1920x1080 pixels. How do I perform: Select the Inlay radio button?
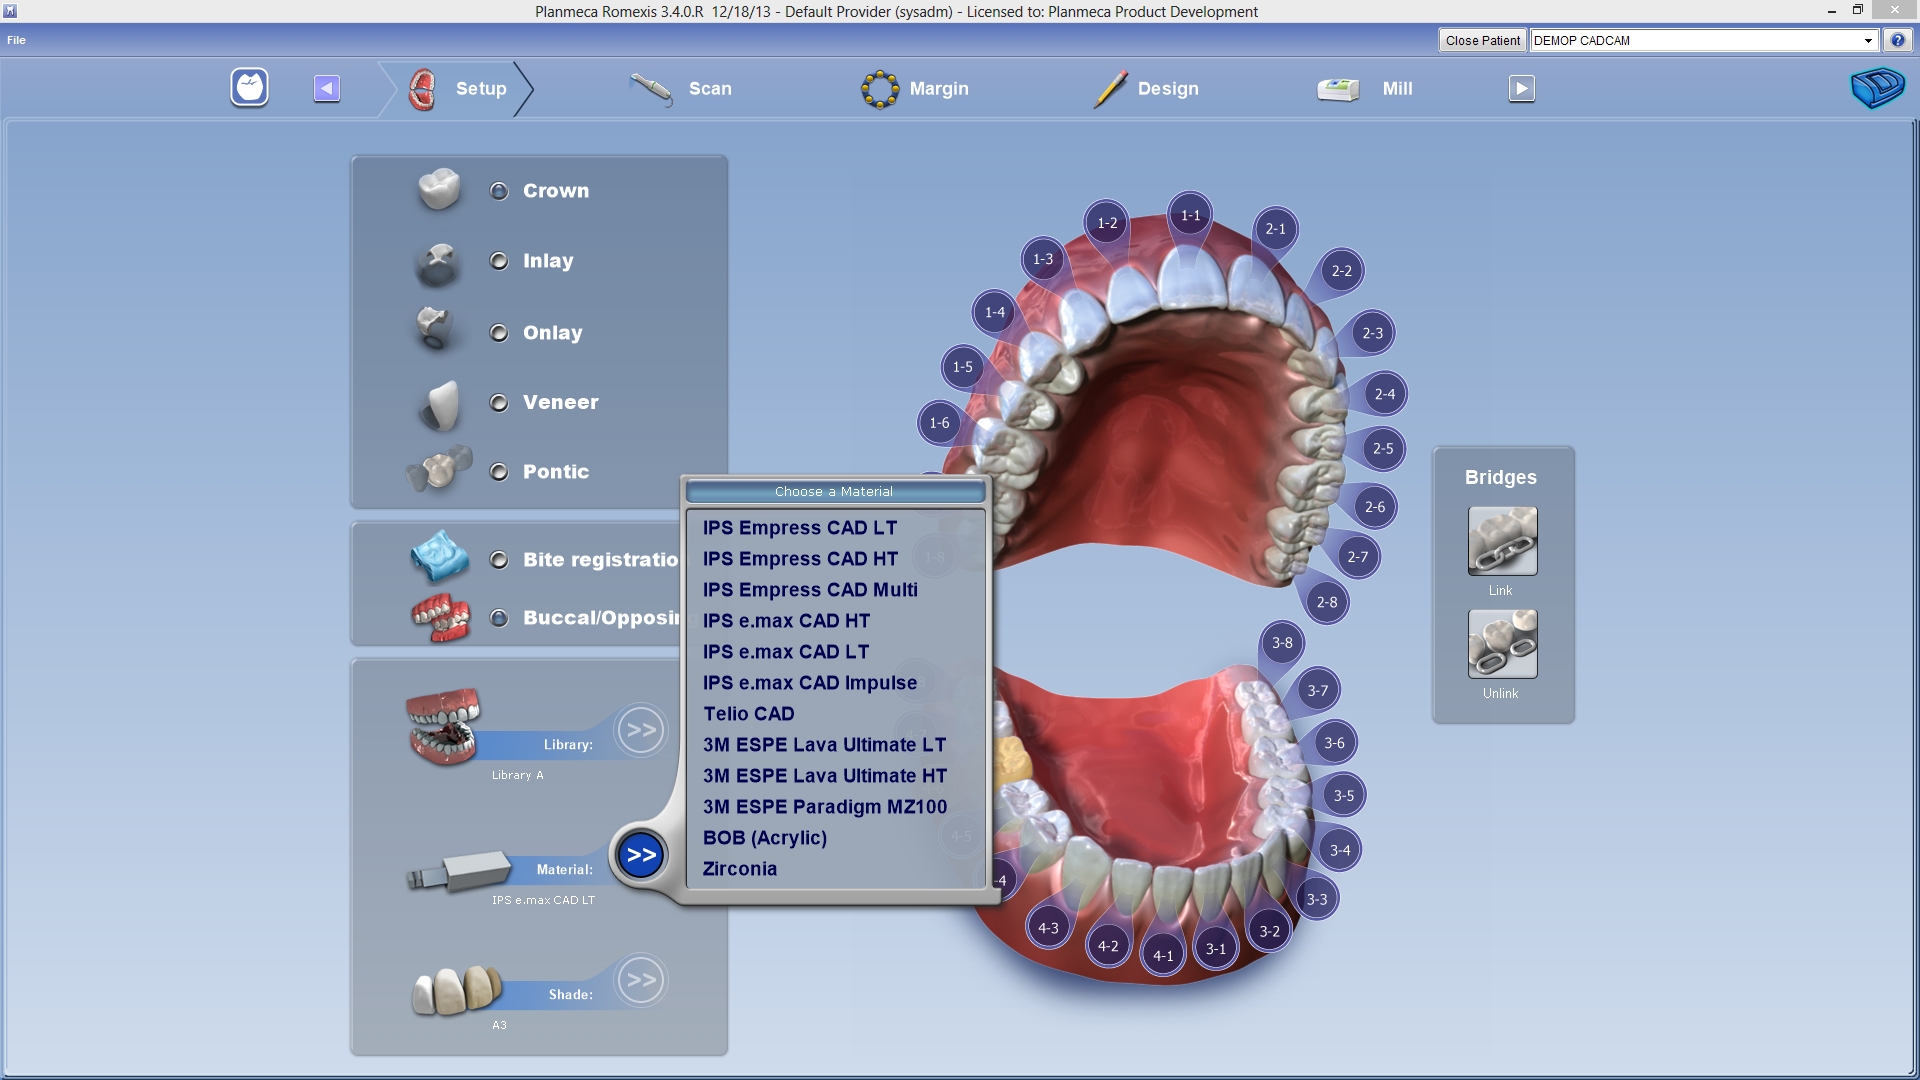pyautogui.click(x=499, y=261)
